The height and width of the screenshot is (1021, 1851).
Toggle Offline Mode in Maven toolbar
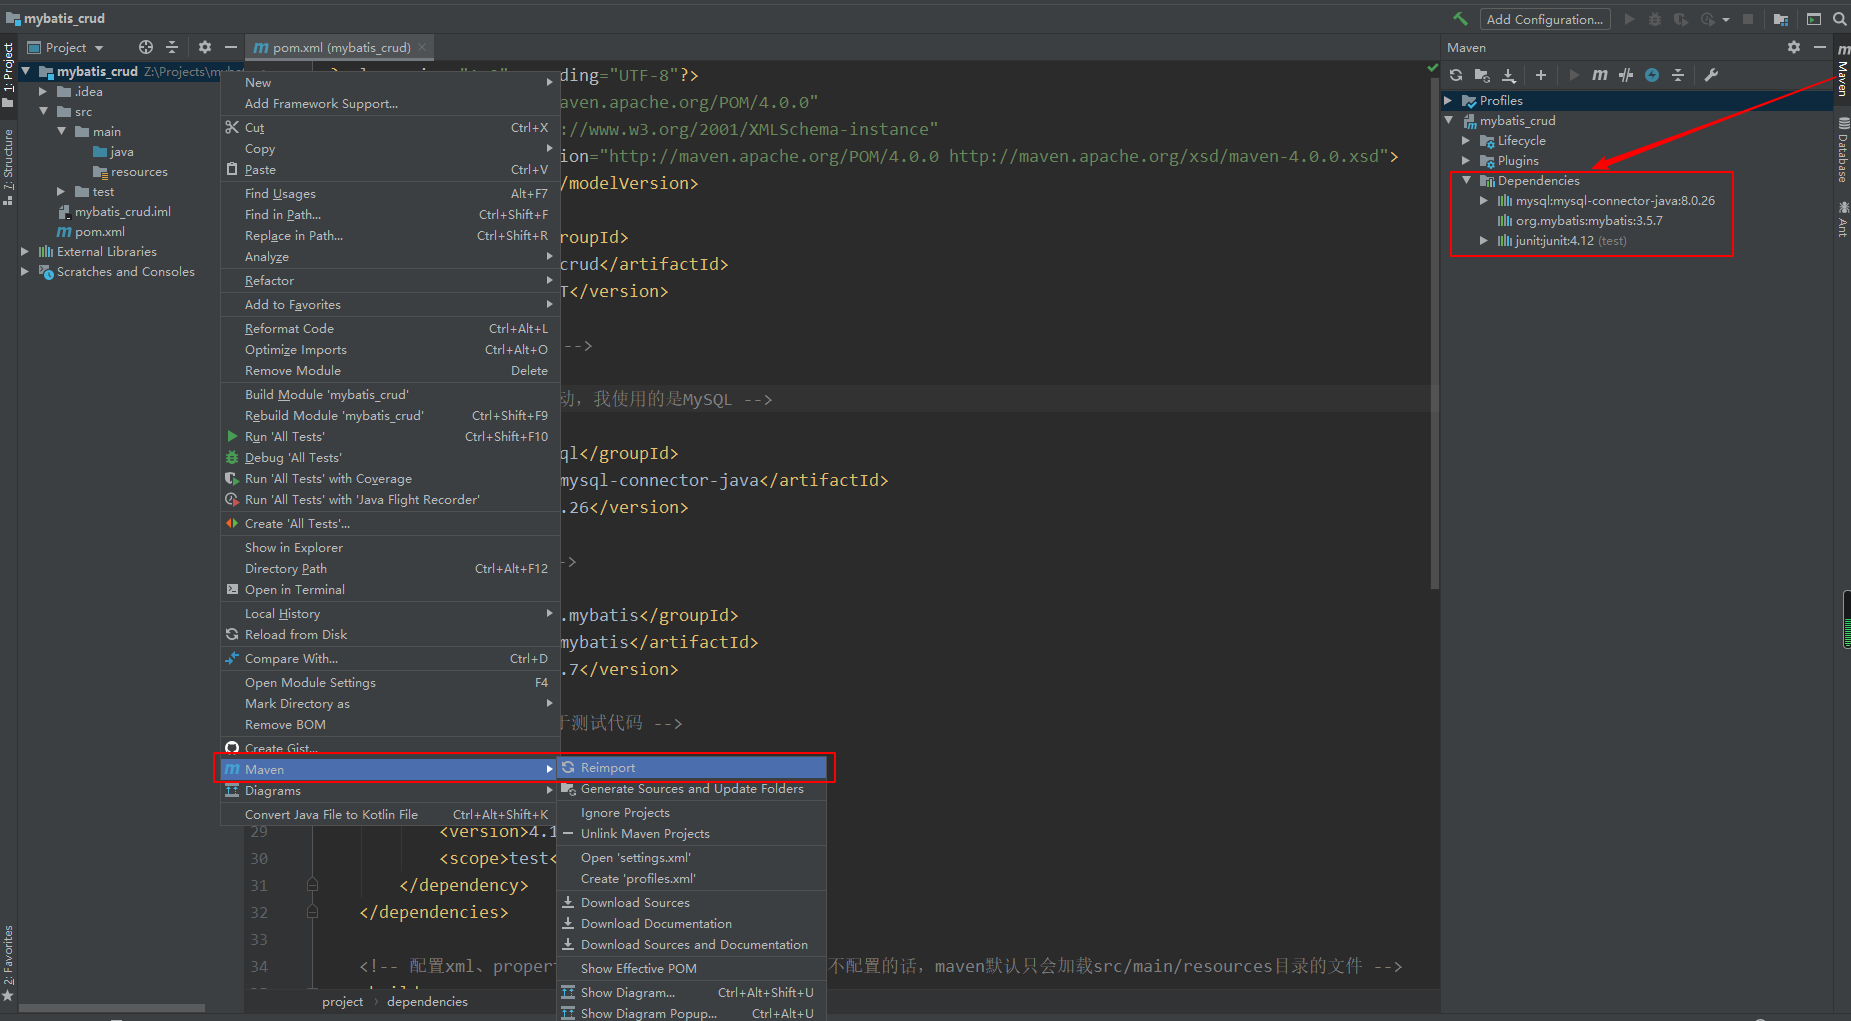point(1626,75)
